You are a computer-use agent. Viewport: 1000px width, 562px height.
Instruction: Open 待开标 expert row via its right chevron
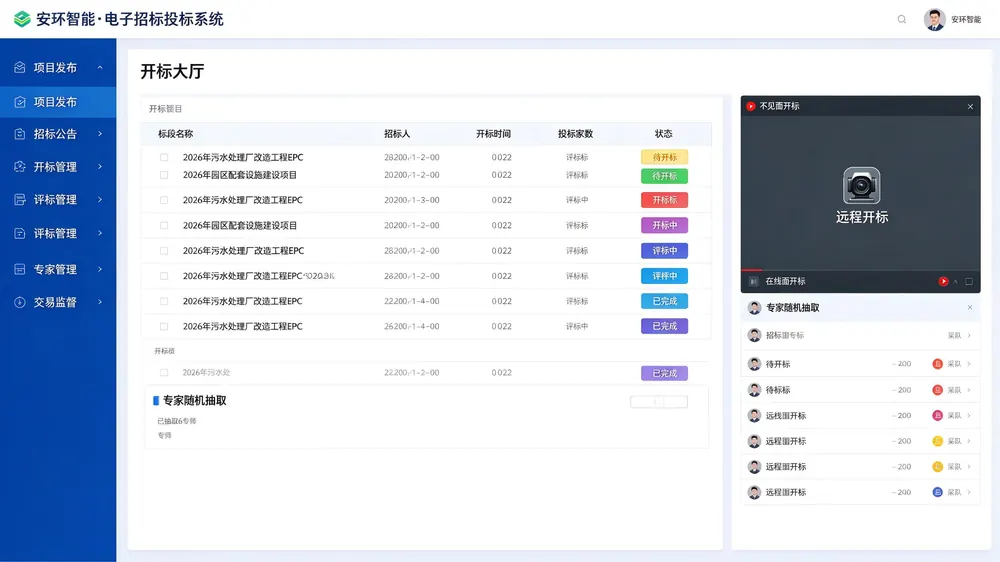[x=969, y=364]
